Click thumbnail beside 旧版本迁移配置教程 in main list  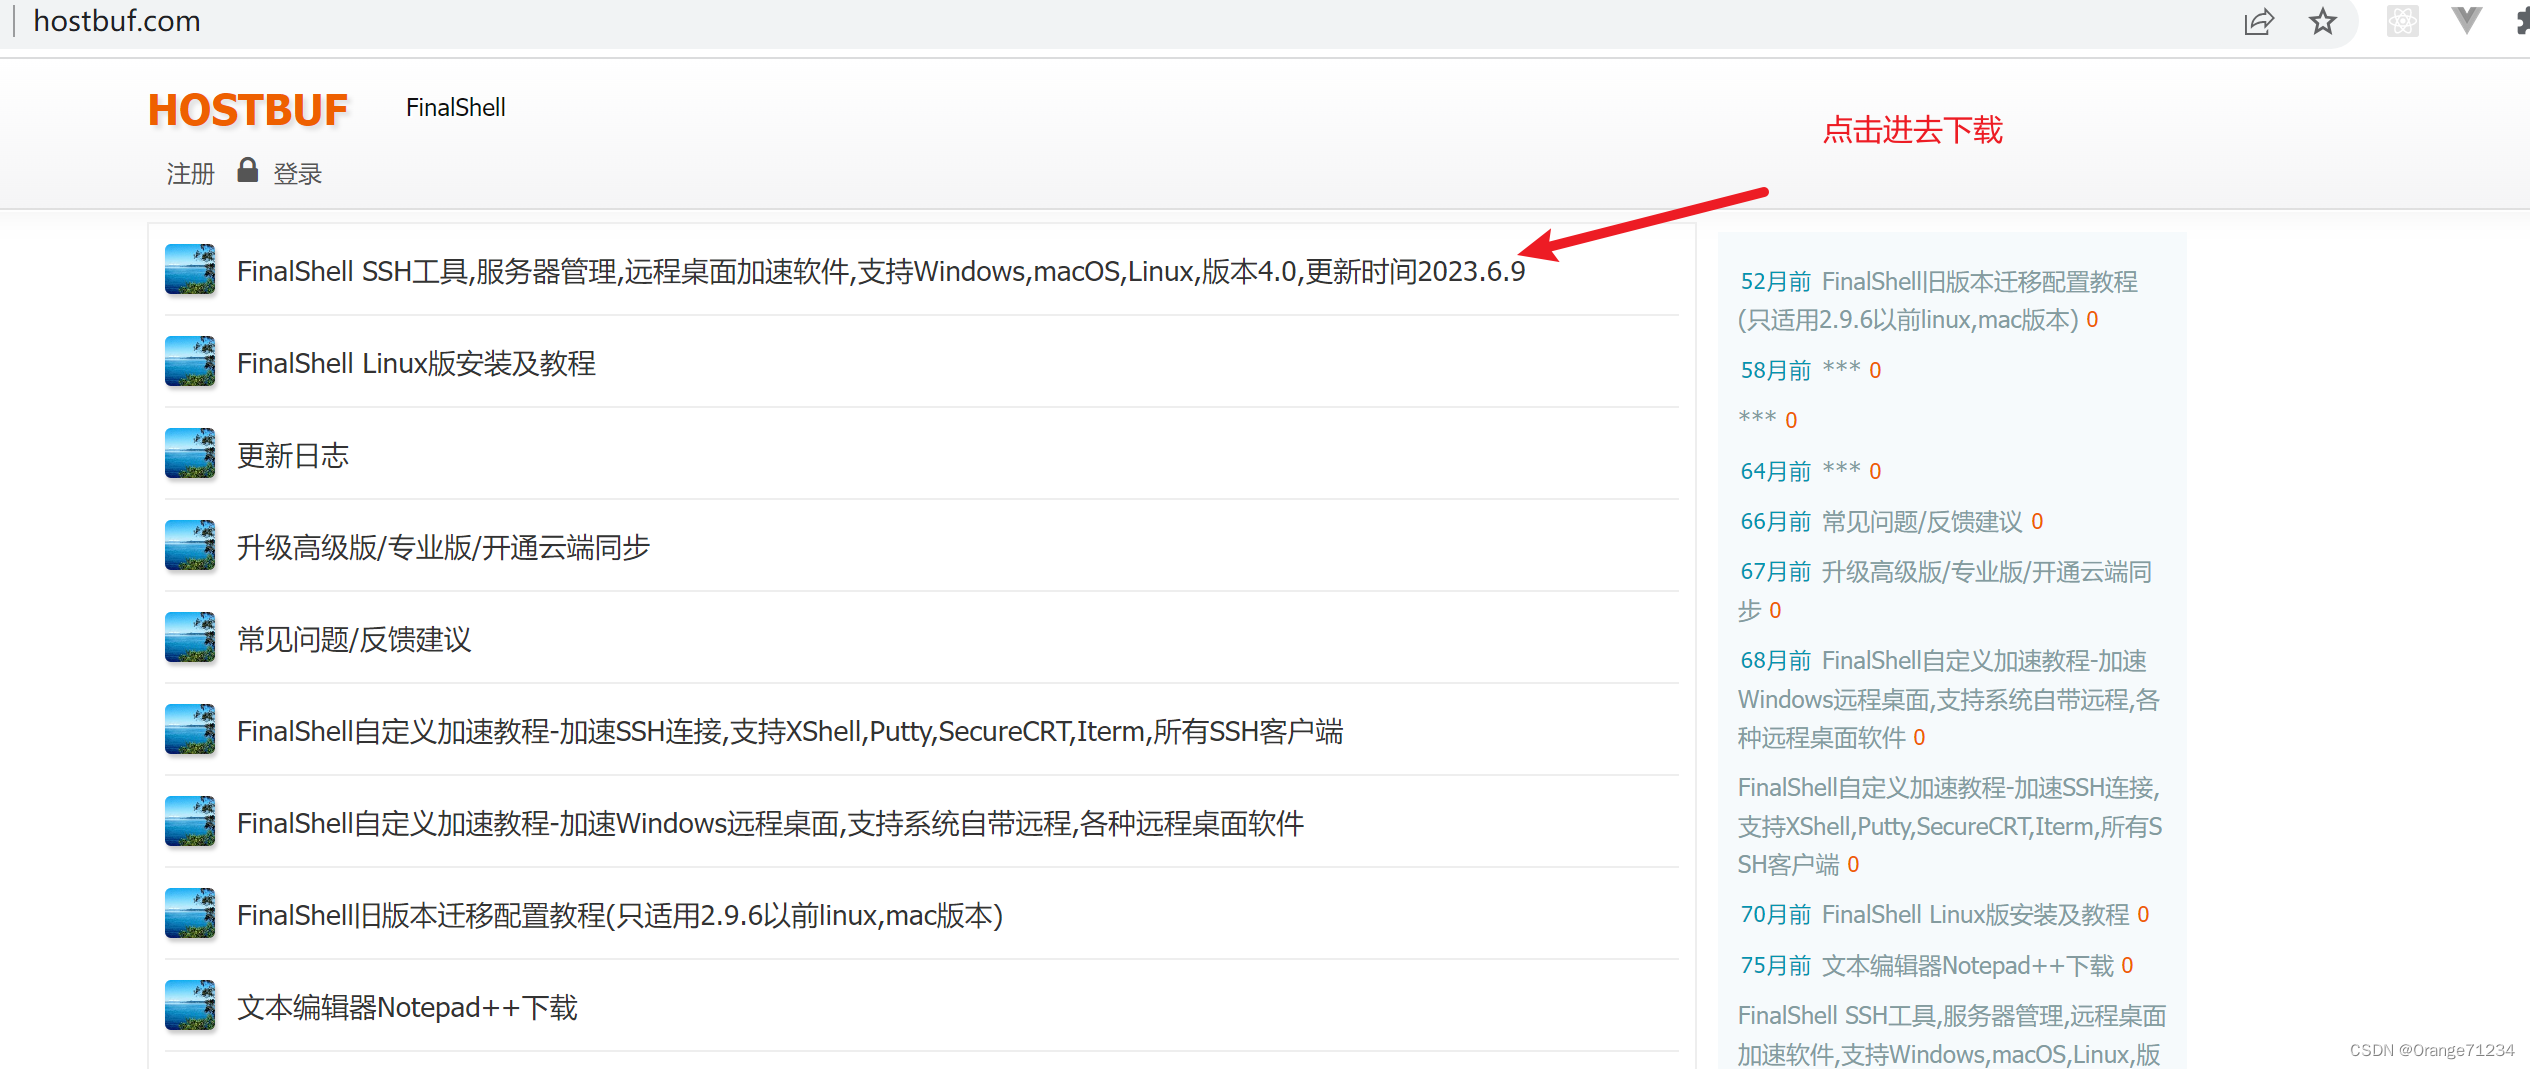click(190, 913)
